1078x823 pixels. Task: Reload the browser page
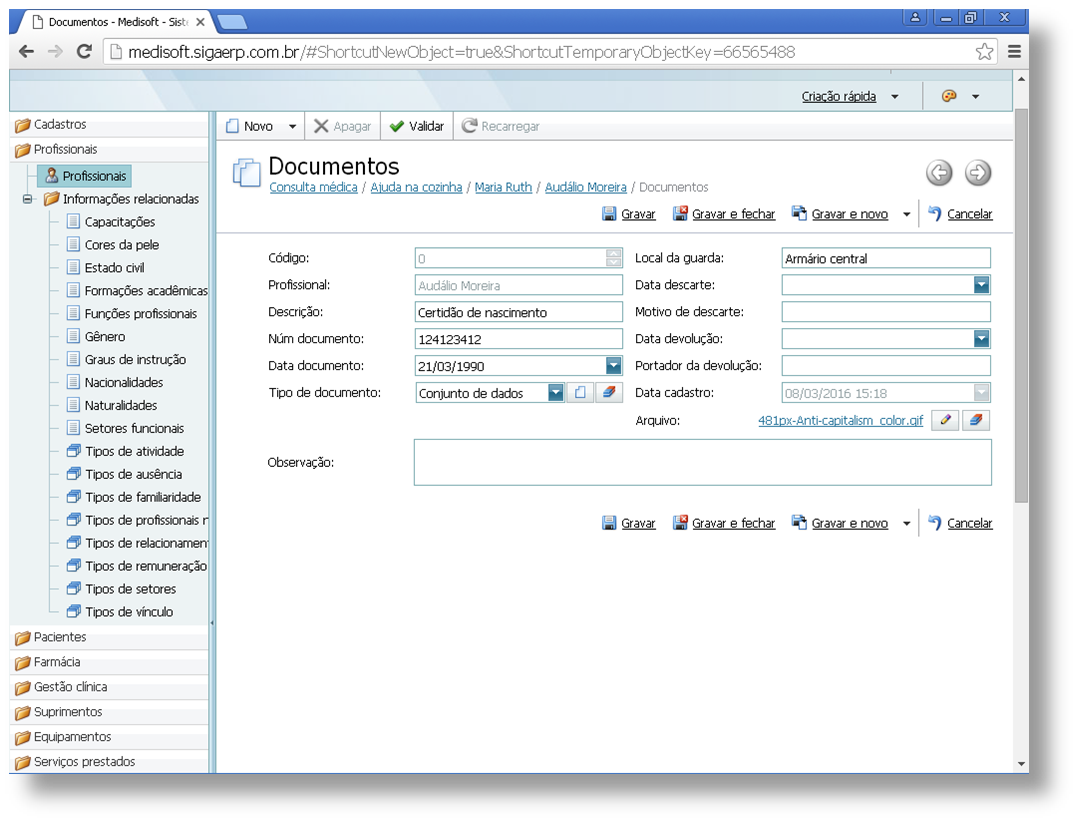coord(84,52)
